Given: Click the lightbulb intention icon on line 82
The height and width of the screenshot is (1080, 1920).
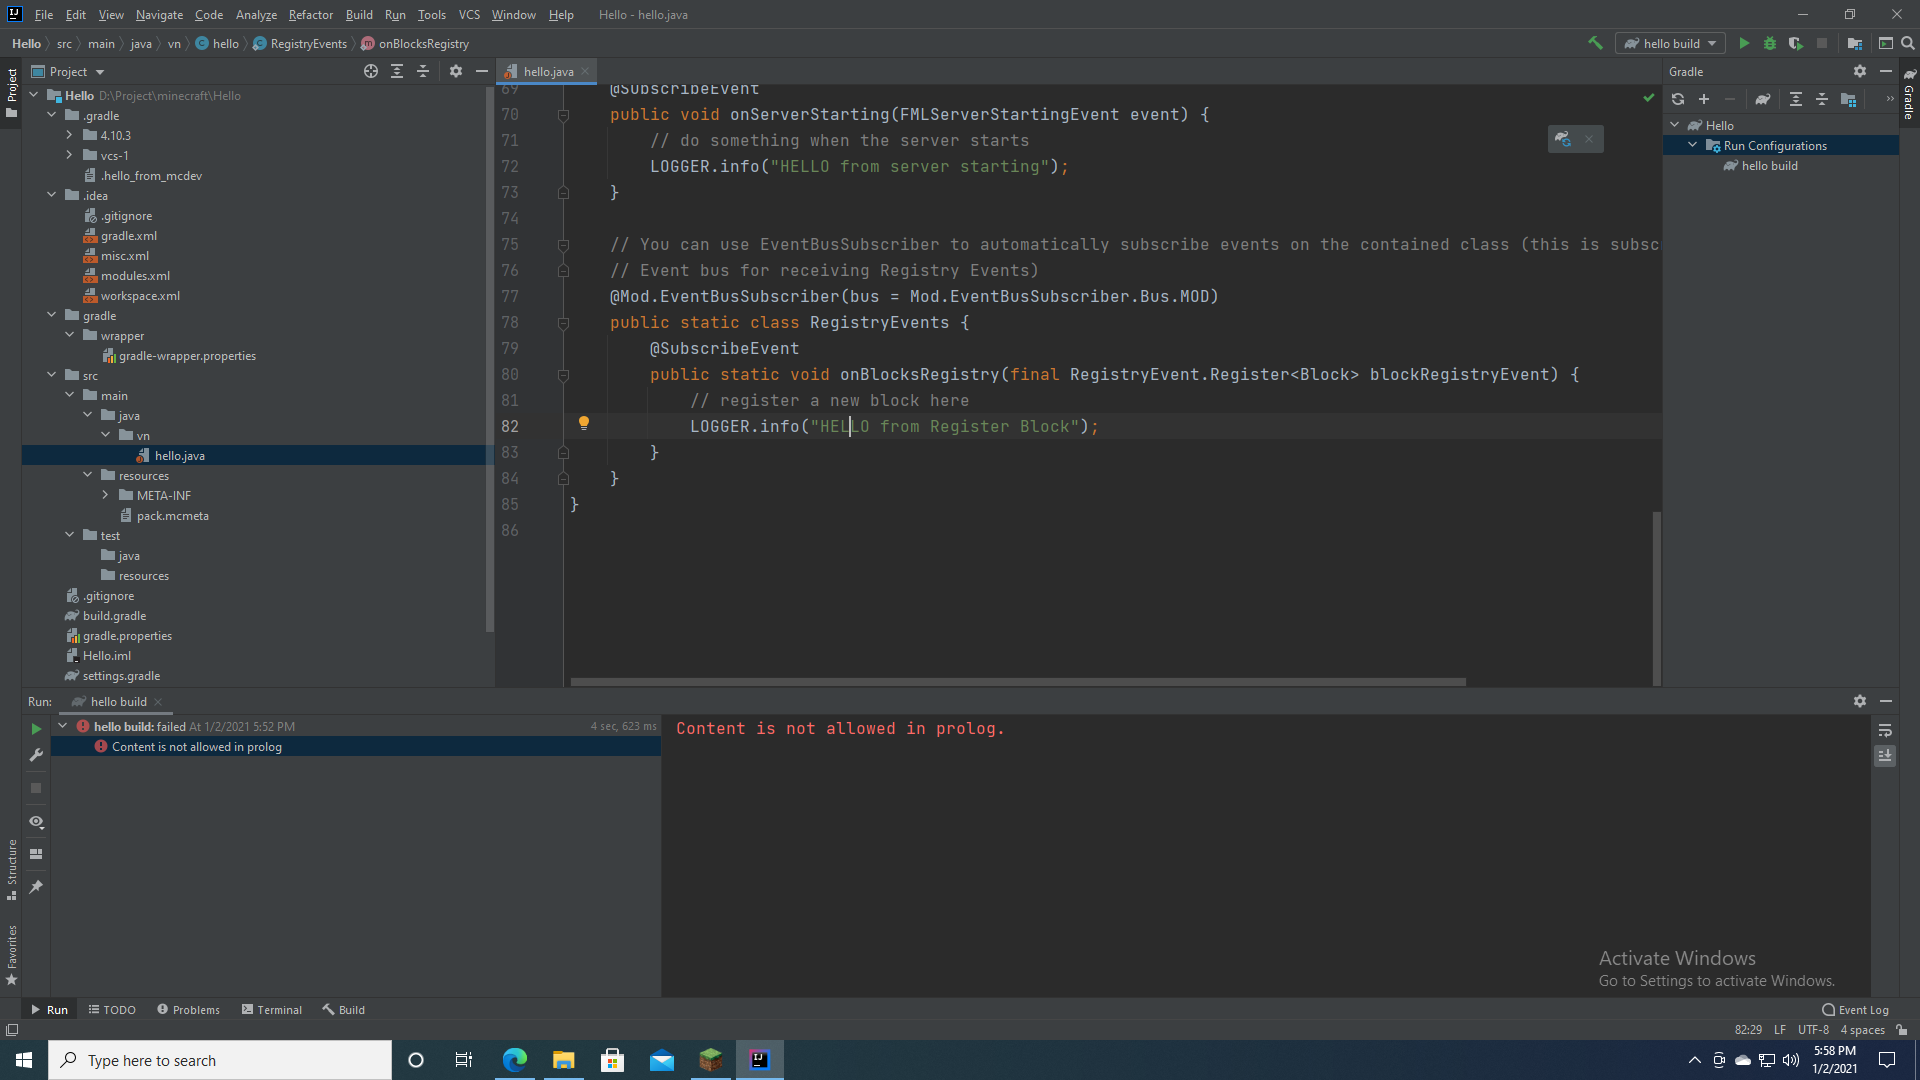Looking at the screenshot, I should pyautogui.click(x=584, y=423).
